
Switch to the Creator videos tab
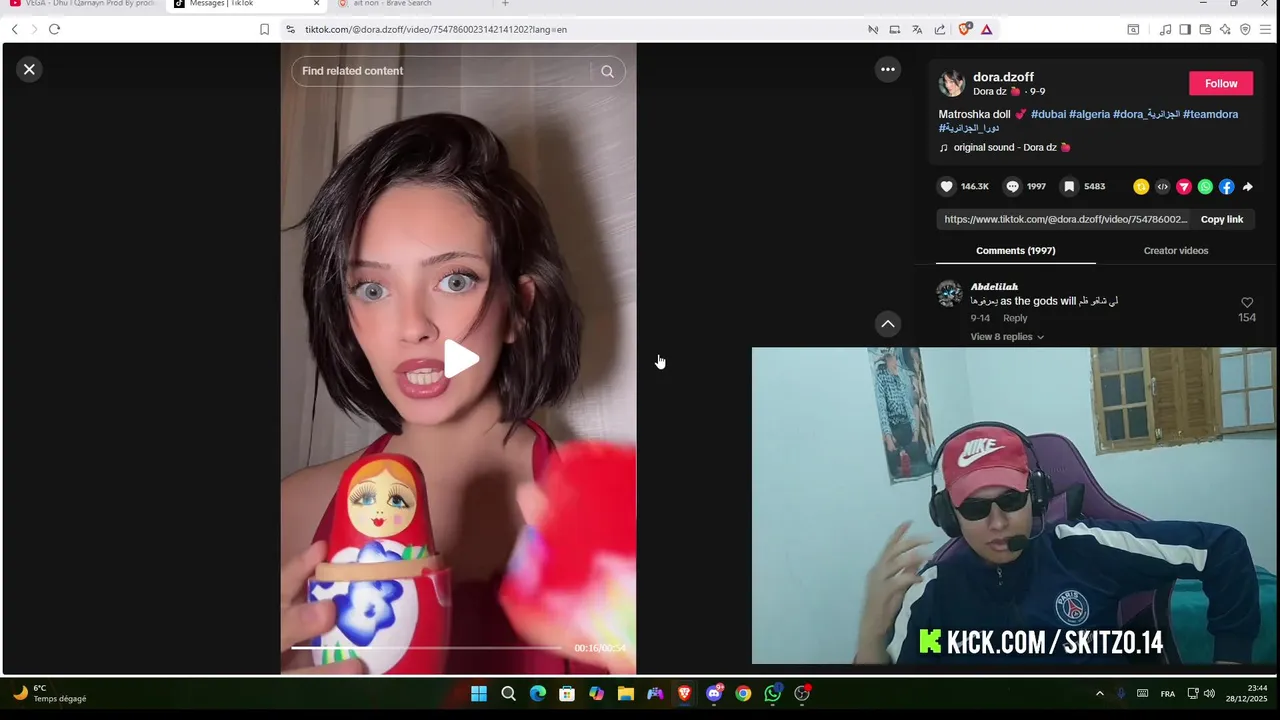[1176, 250]
